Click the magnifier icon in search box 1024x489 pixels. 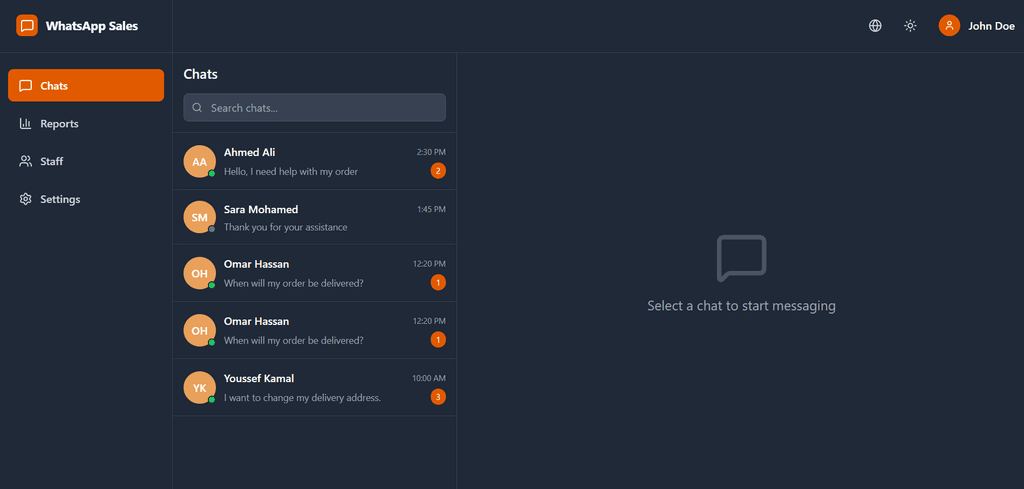(x=198, y=108)
